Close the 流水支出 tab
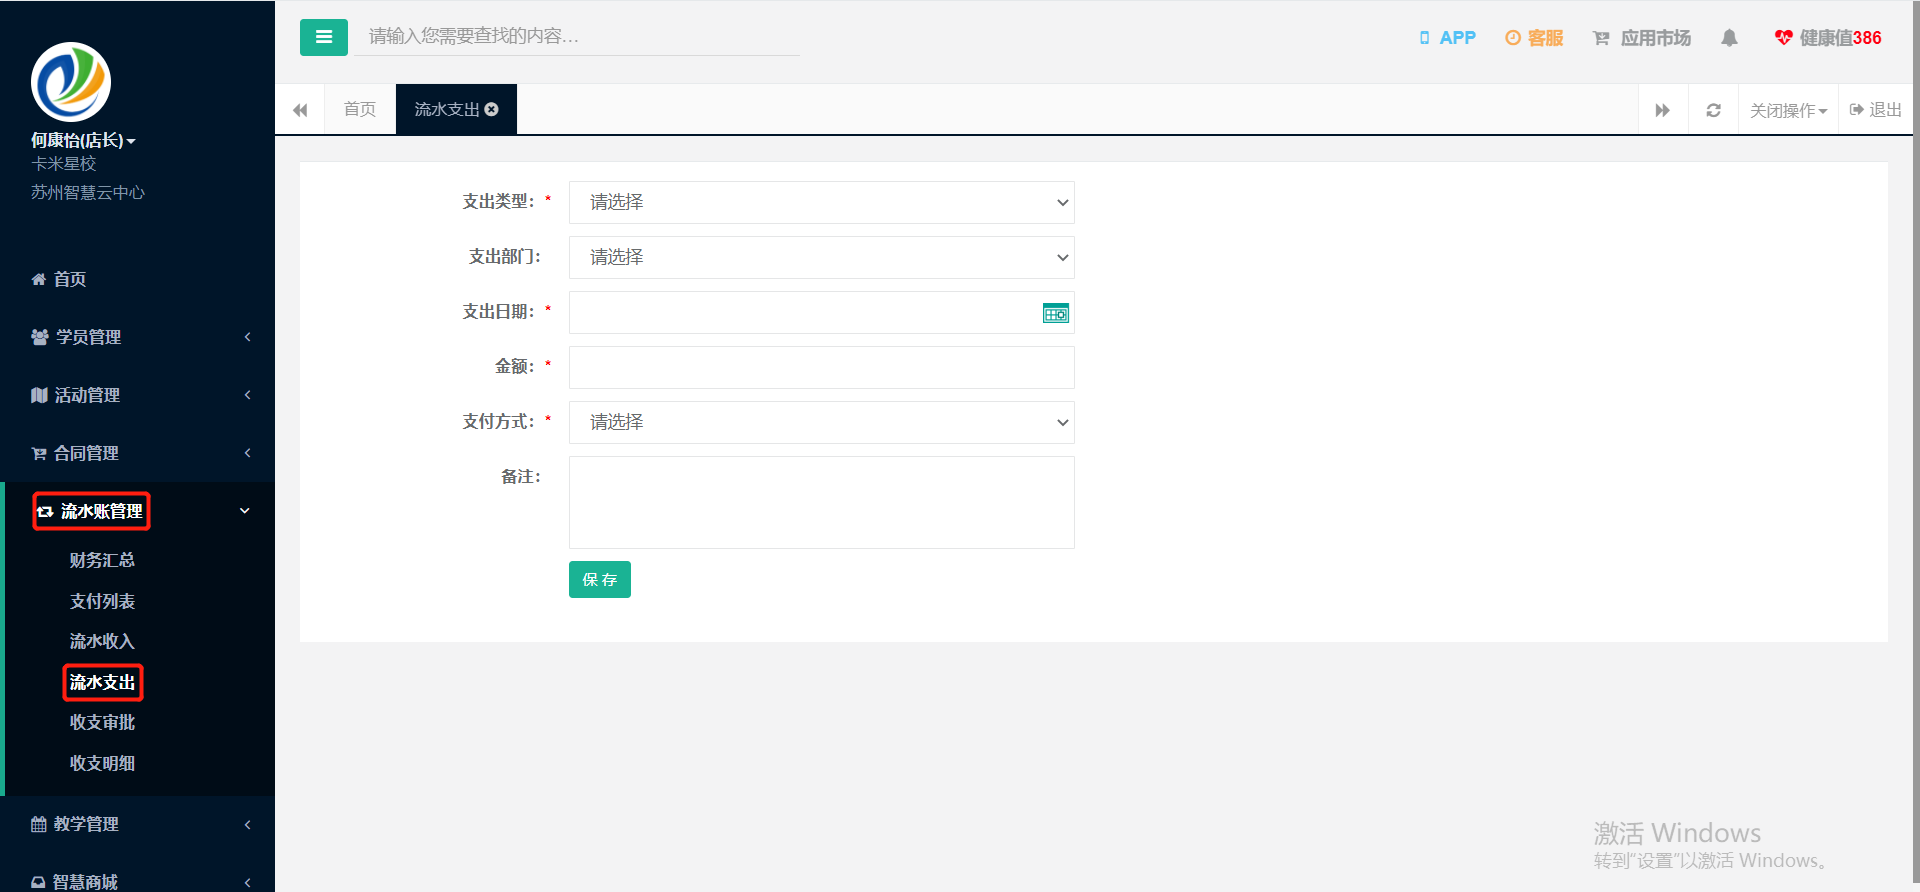This screenshot has width=1920, height=892. 492,109
